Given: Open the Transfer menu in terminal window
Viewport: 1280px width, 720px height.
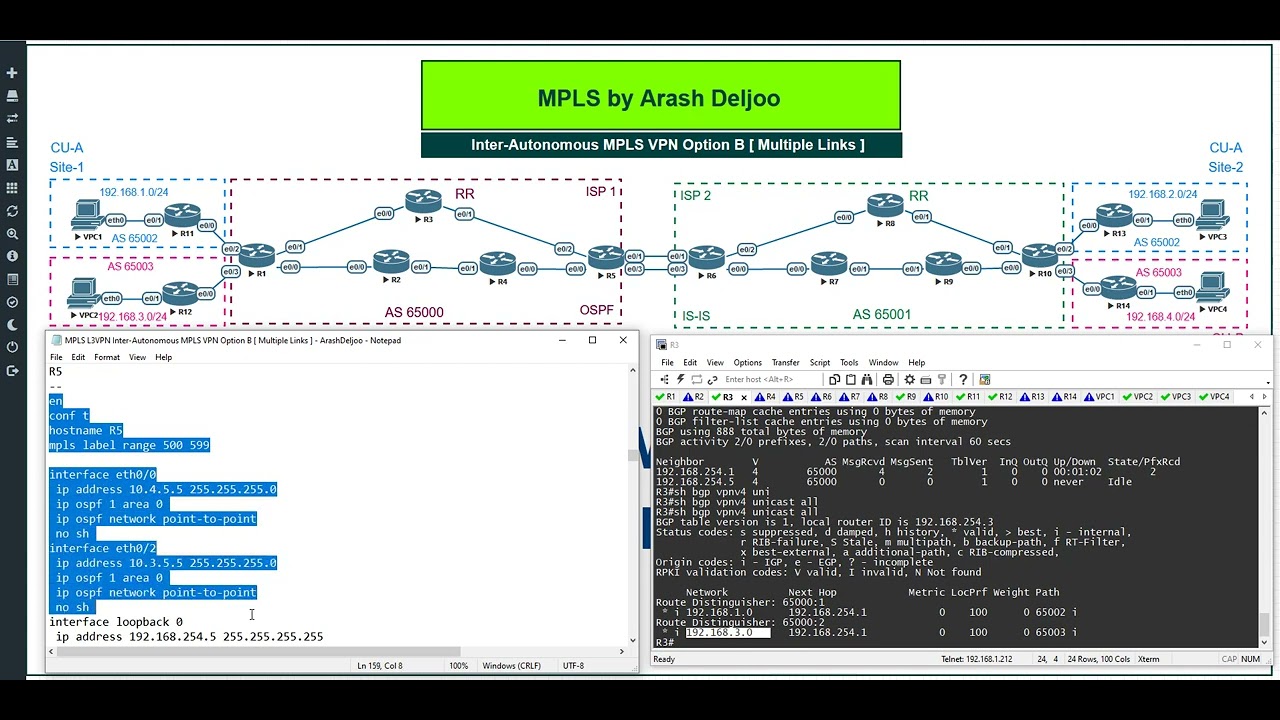Looking at the screenshot, I should [785, 362].
